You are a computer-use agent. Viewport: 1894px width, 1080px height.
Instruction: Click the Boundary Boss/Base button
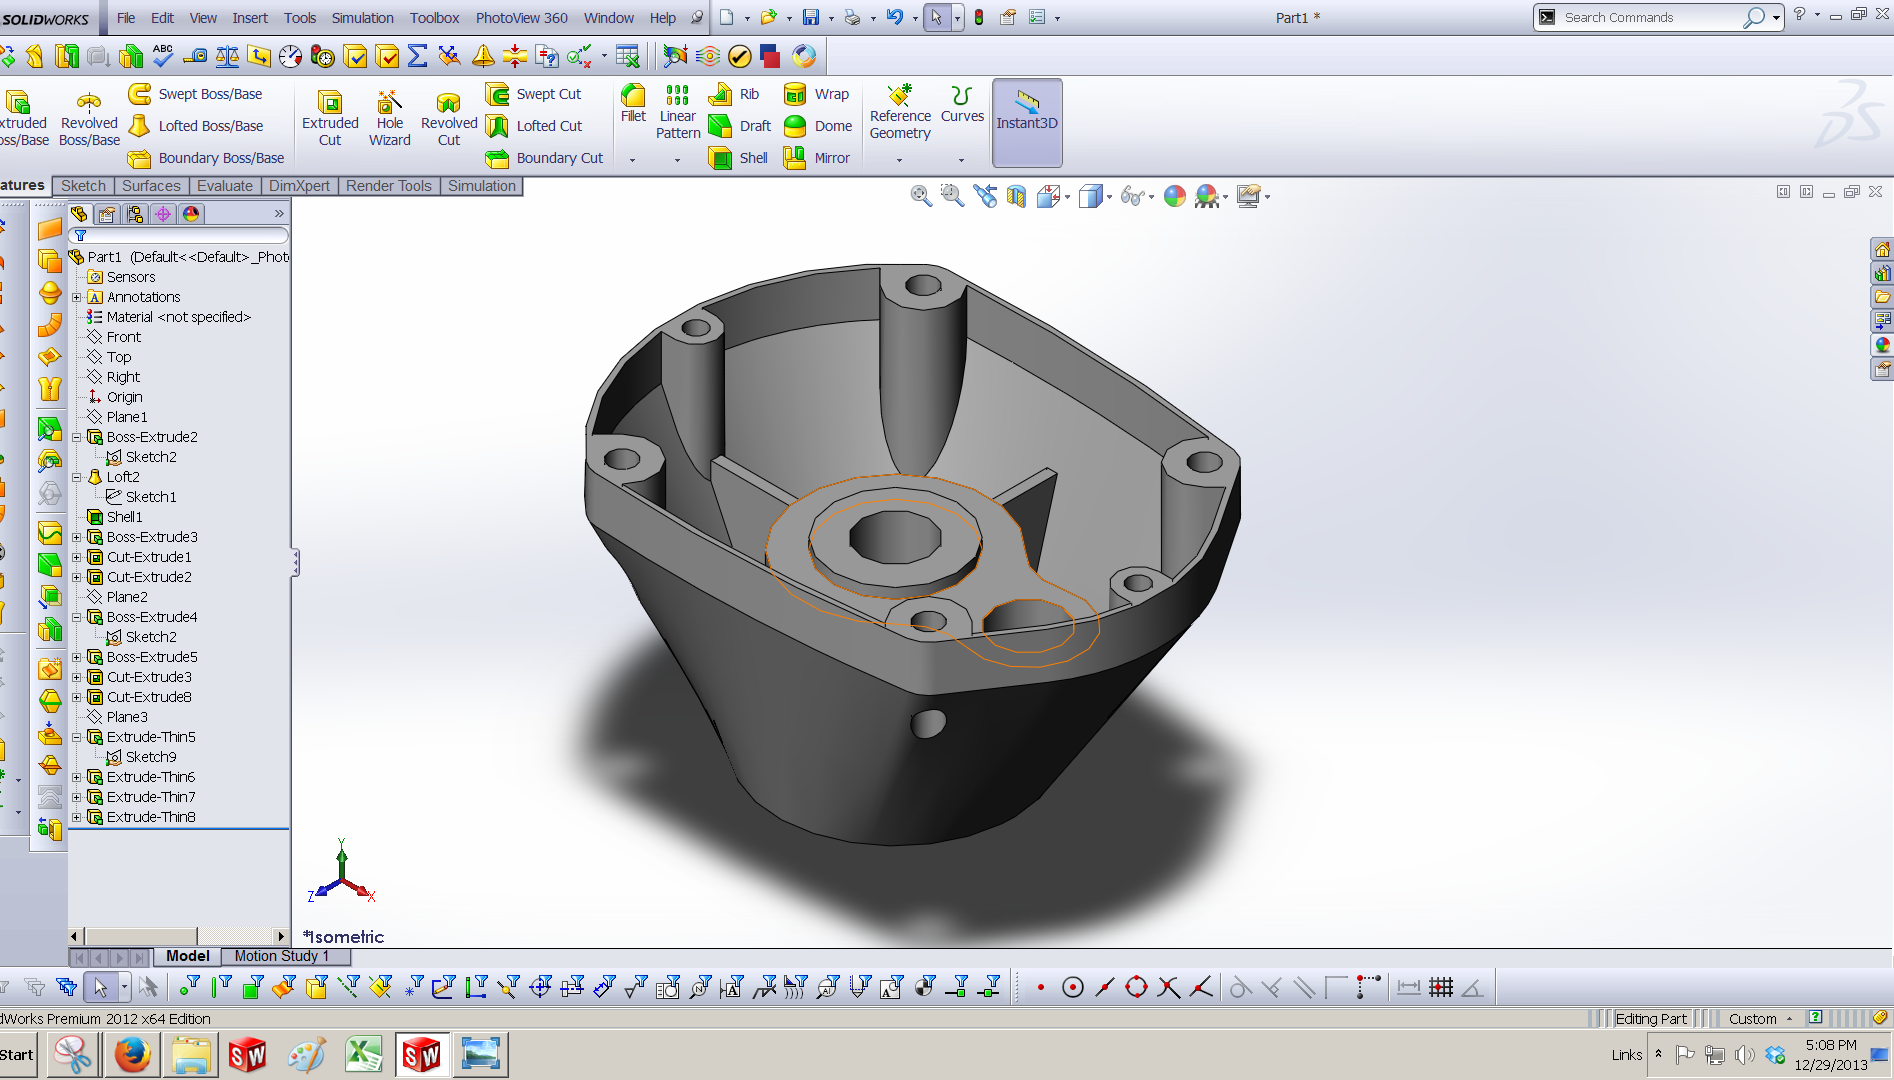[x=207, y=158]
